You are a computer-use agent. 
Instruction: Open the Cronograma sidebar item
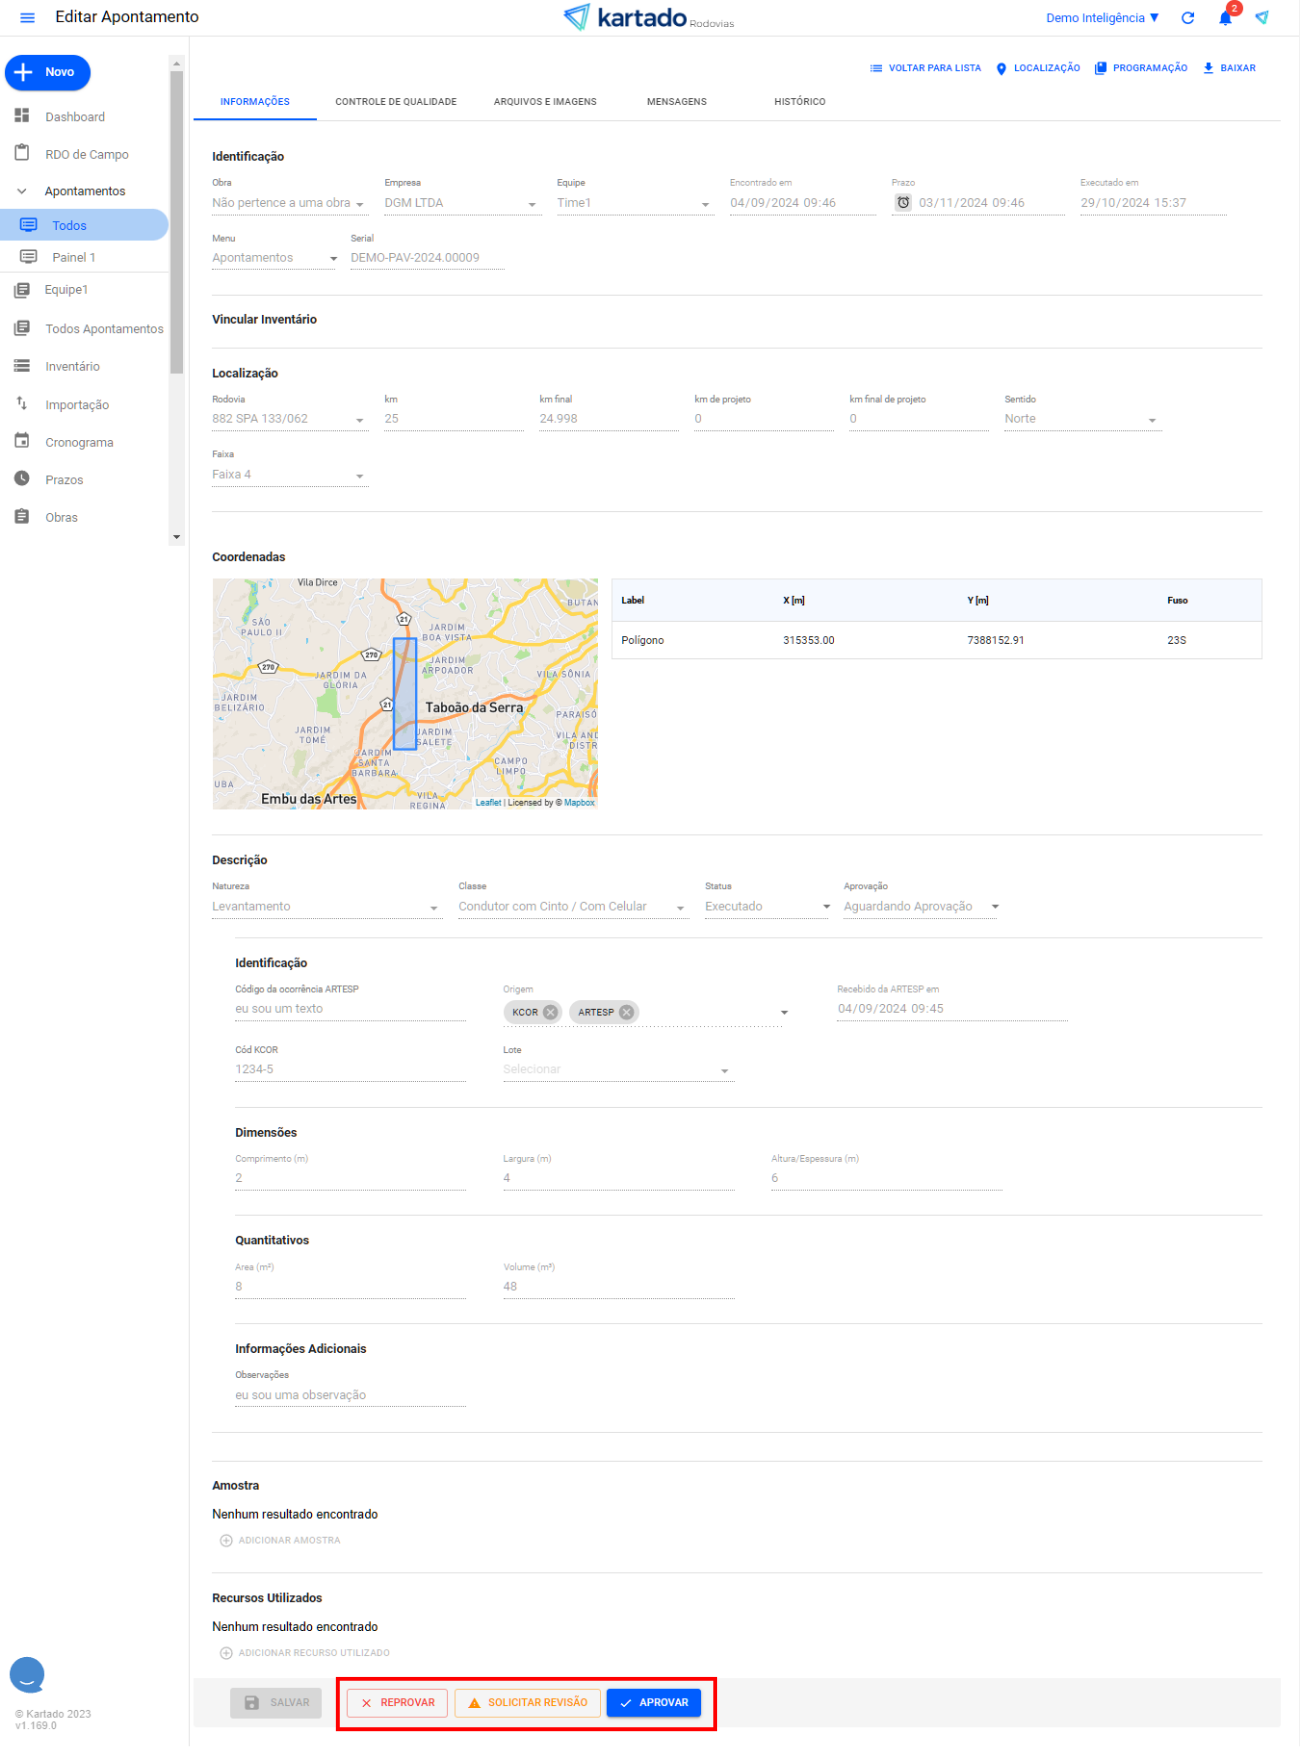pos(78,442)
